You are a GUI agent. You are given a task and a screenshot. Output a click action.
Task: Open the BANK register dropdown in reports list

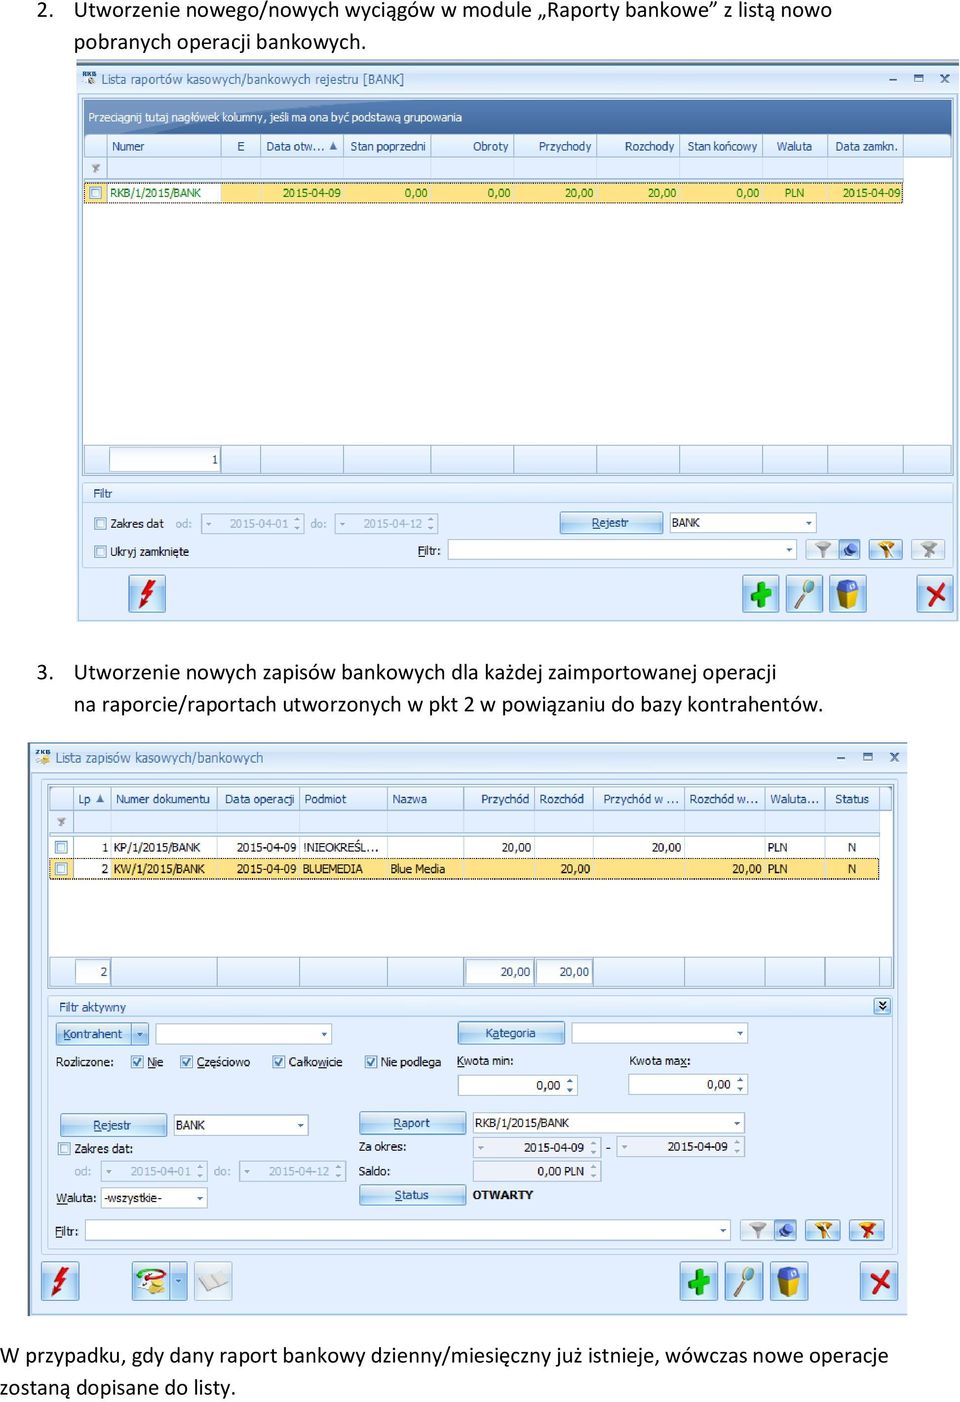tap(808, 523)
